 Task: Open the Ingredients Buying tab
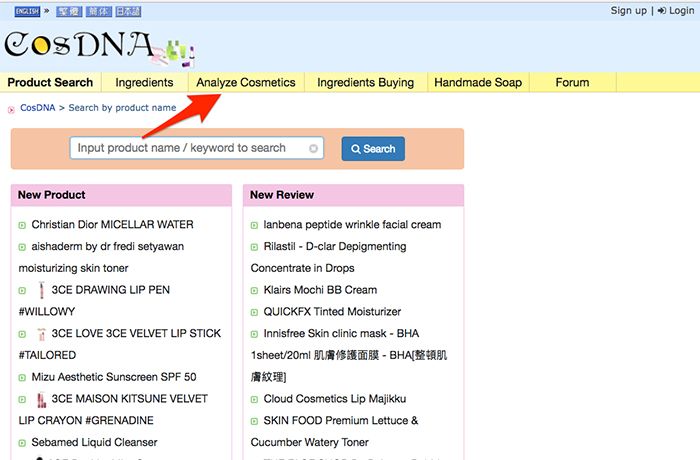[x=366, y=82]
